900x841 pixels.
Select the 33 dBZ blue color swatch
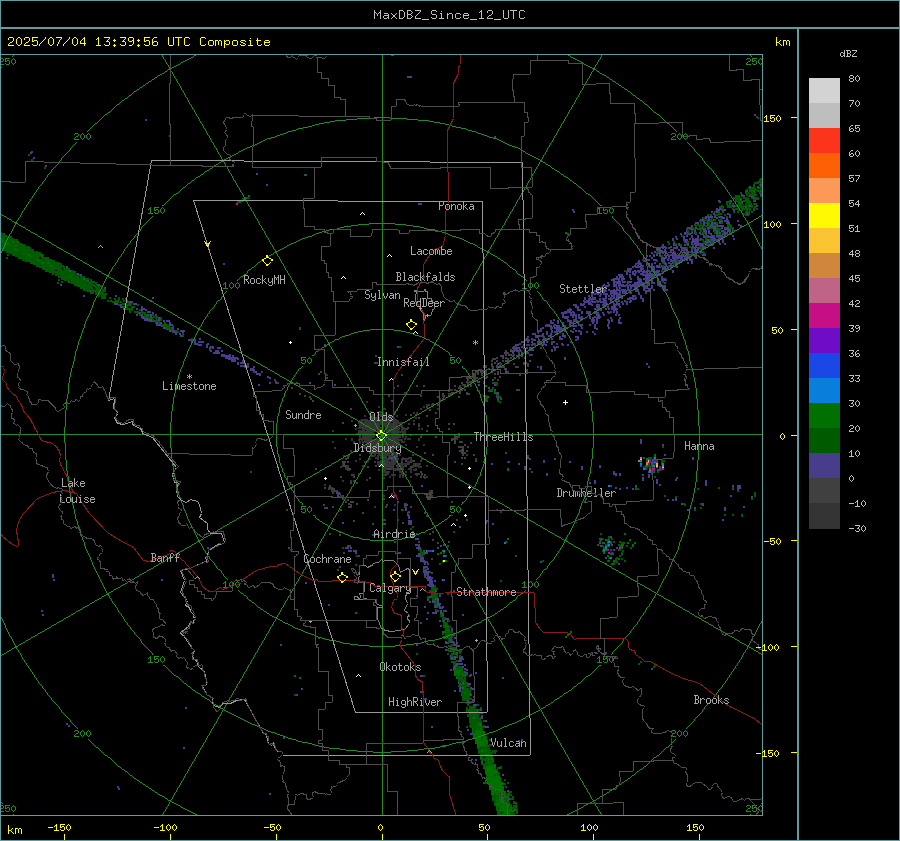(x=824, y=366)
